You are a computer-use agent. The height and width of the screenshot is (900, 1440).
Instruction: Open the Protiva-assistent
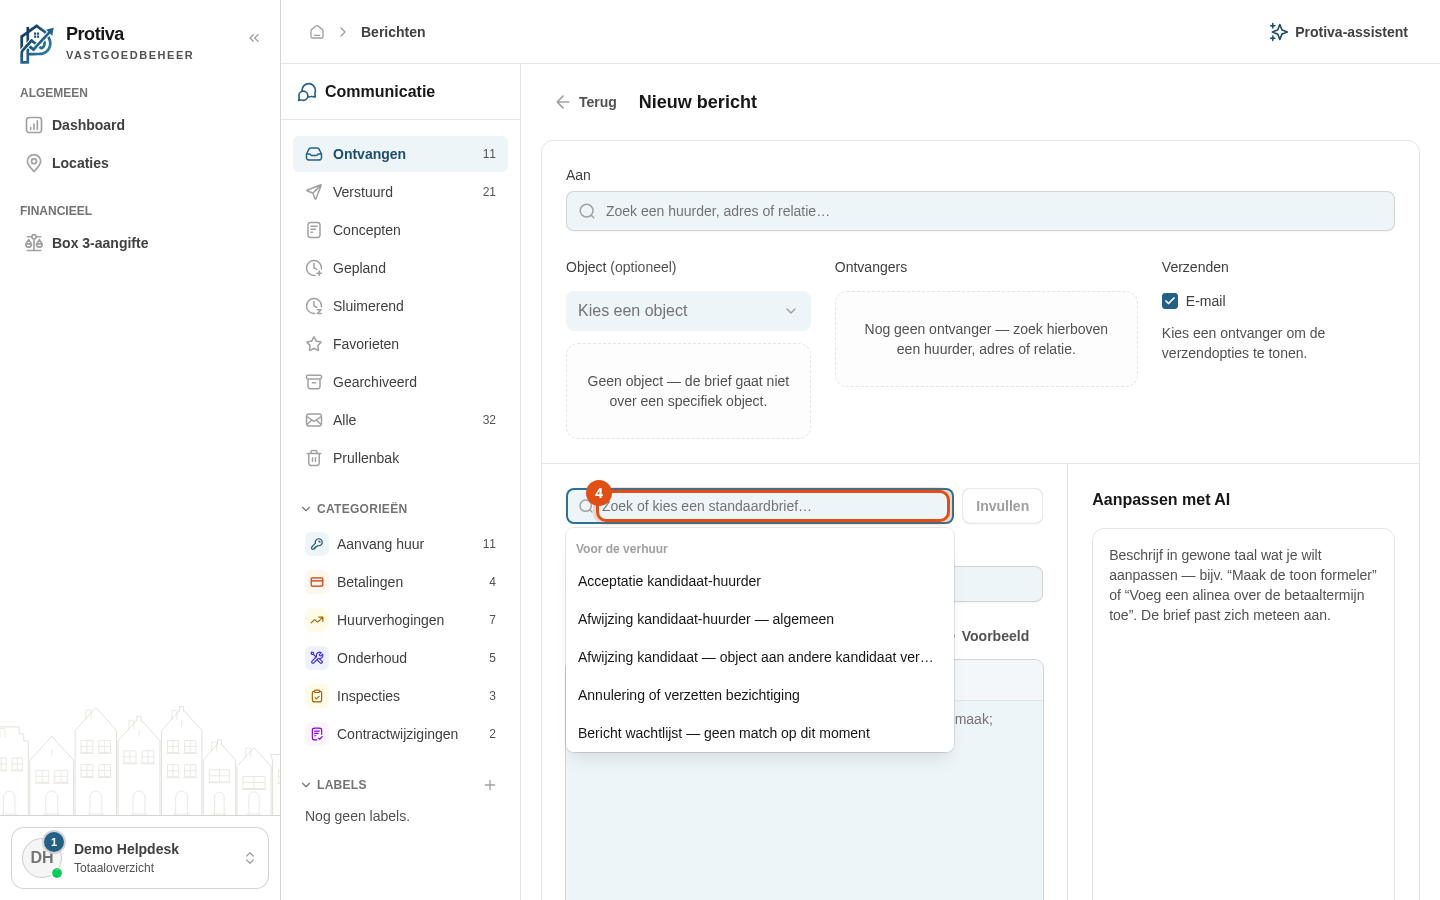coord(1338,32)
